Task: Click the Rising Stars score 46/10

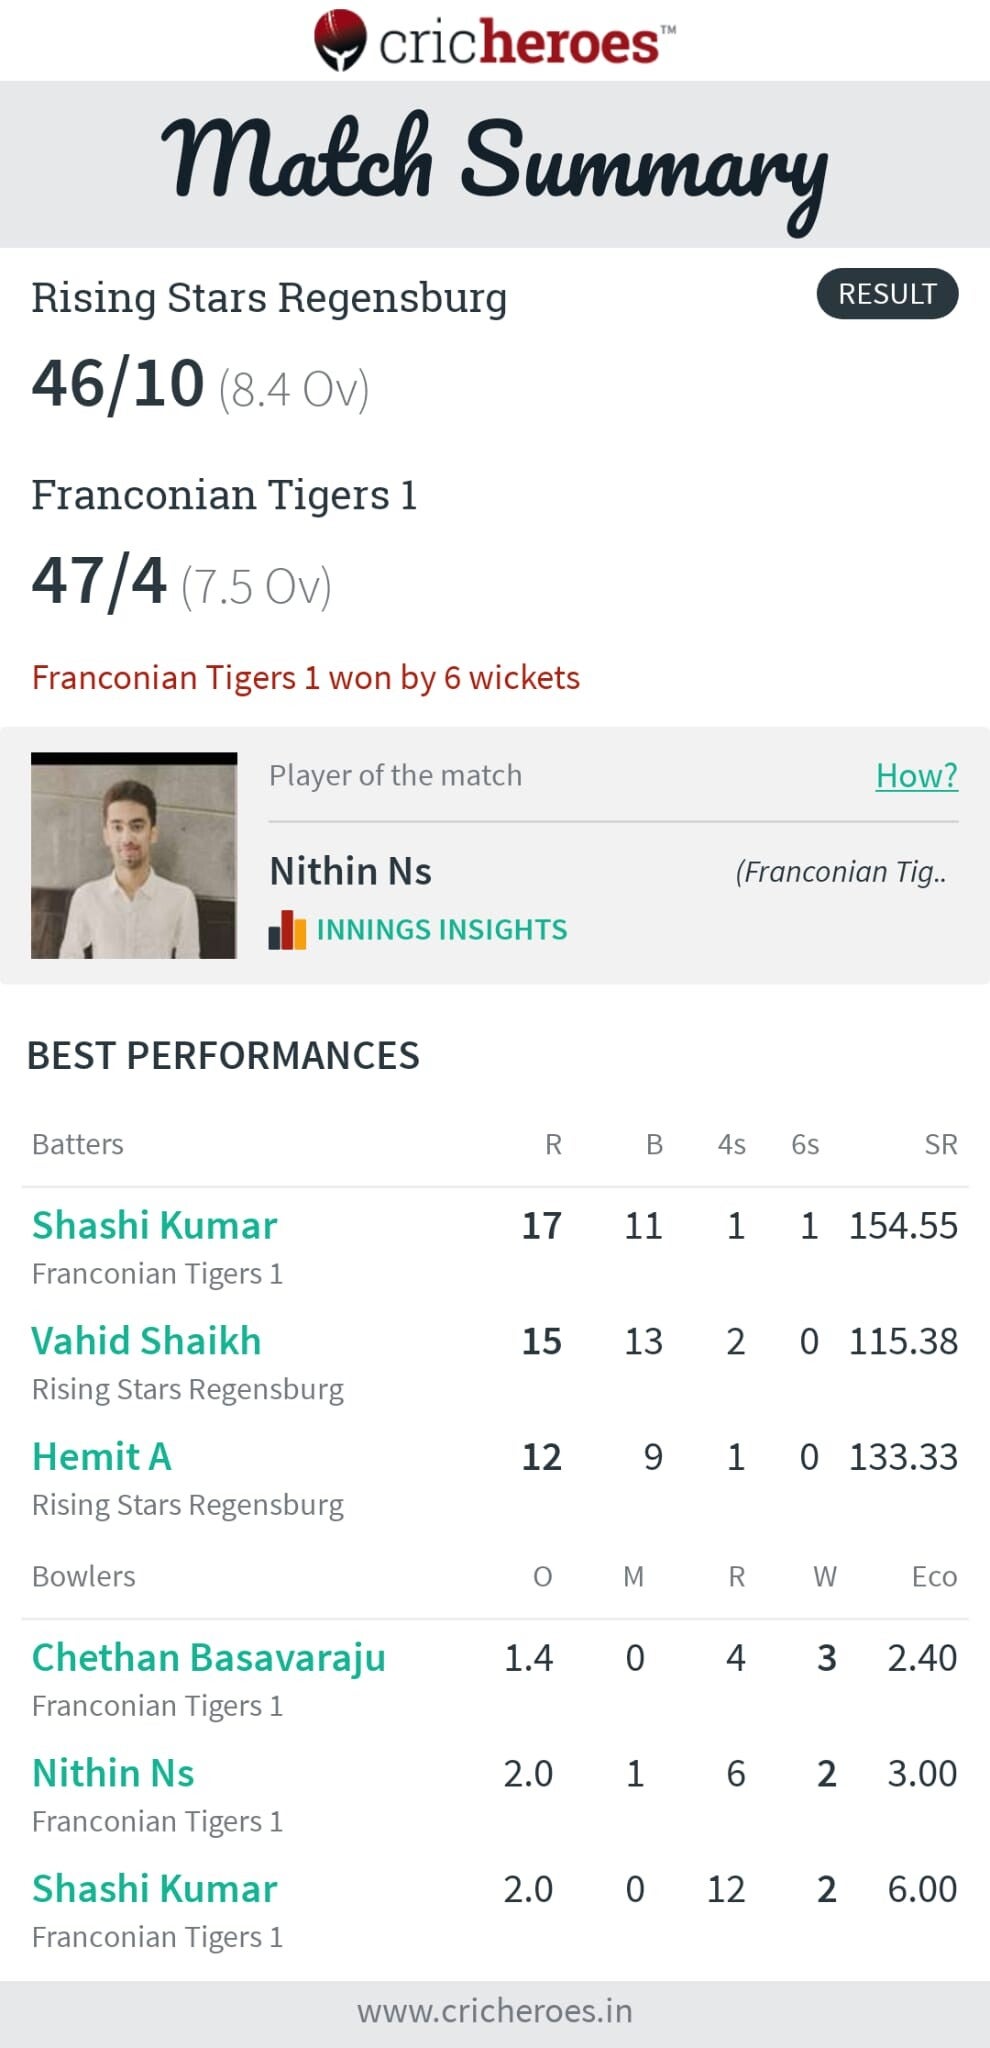Action: pyautogui.click(x=118, y=384)
